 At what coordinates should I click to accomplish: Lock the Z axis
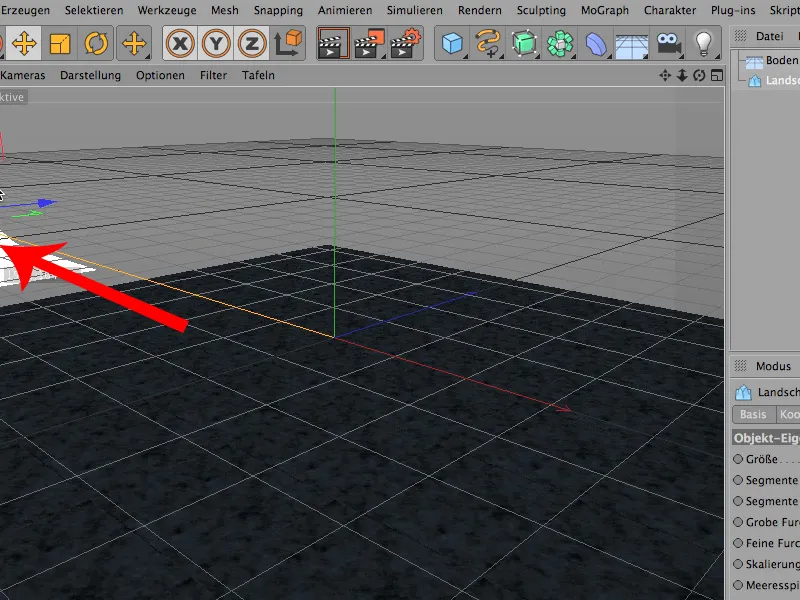point(252,44)
